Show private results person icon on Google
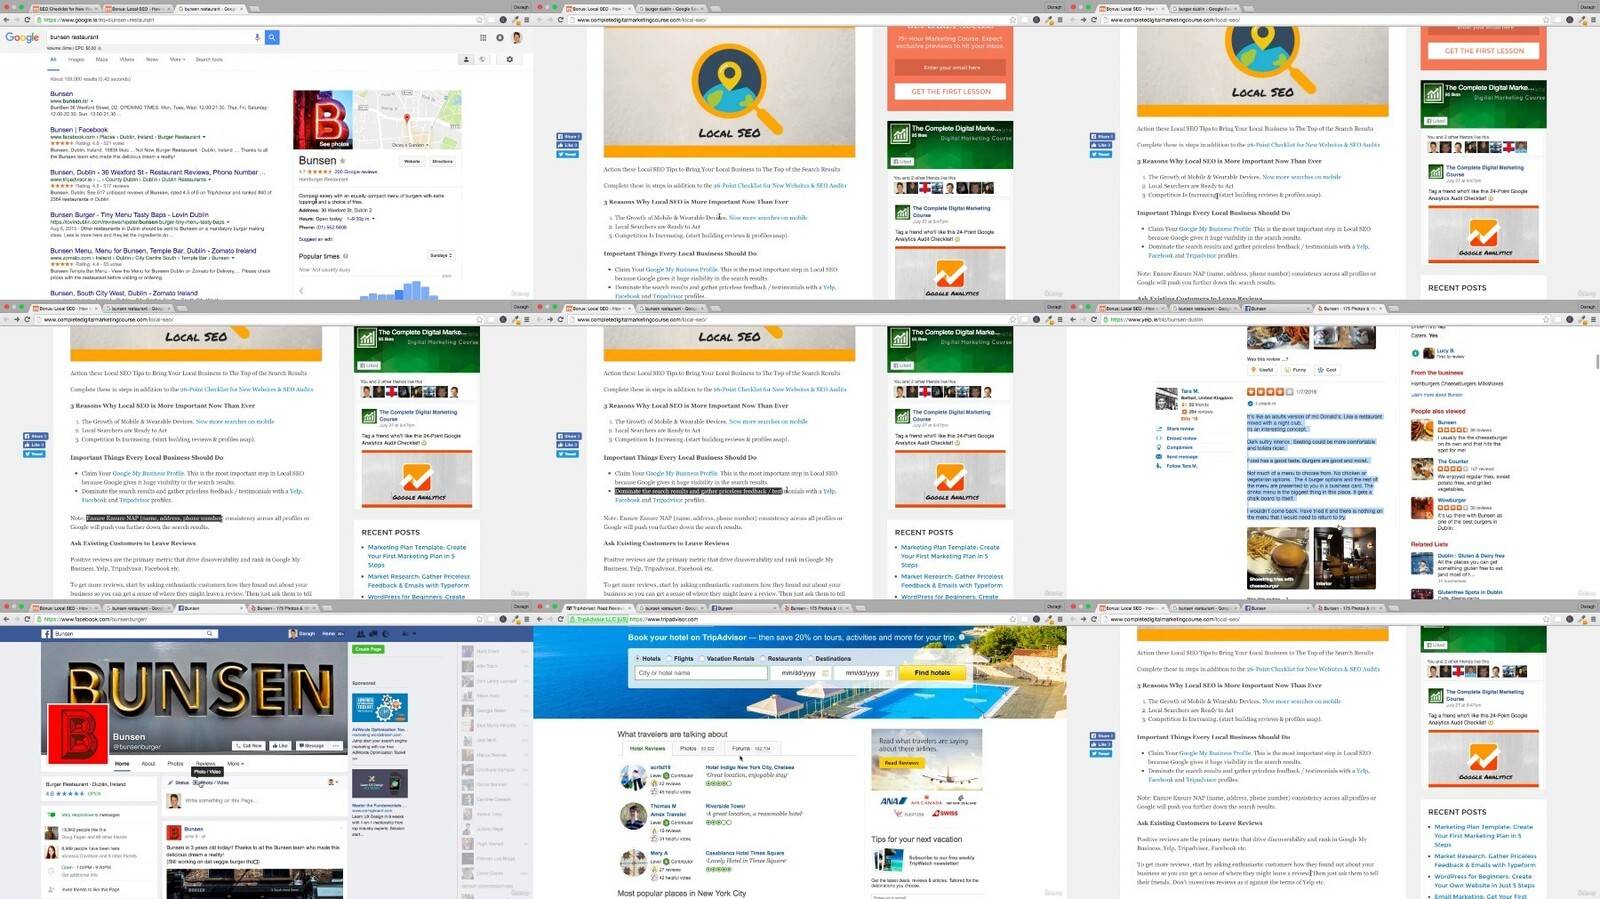This screenshot has width=1600, height=899. click(466, 59)
